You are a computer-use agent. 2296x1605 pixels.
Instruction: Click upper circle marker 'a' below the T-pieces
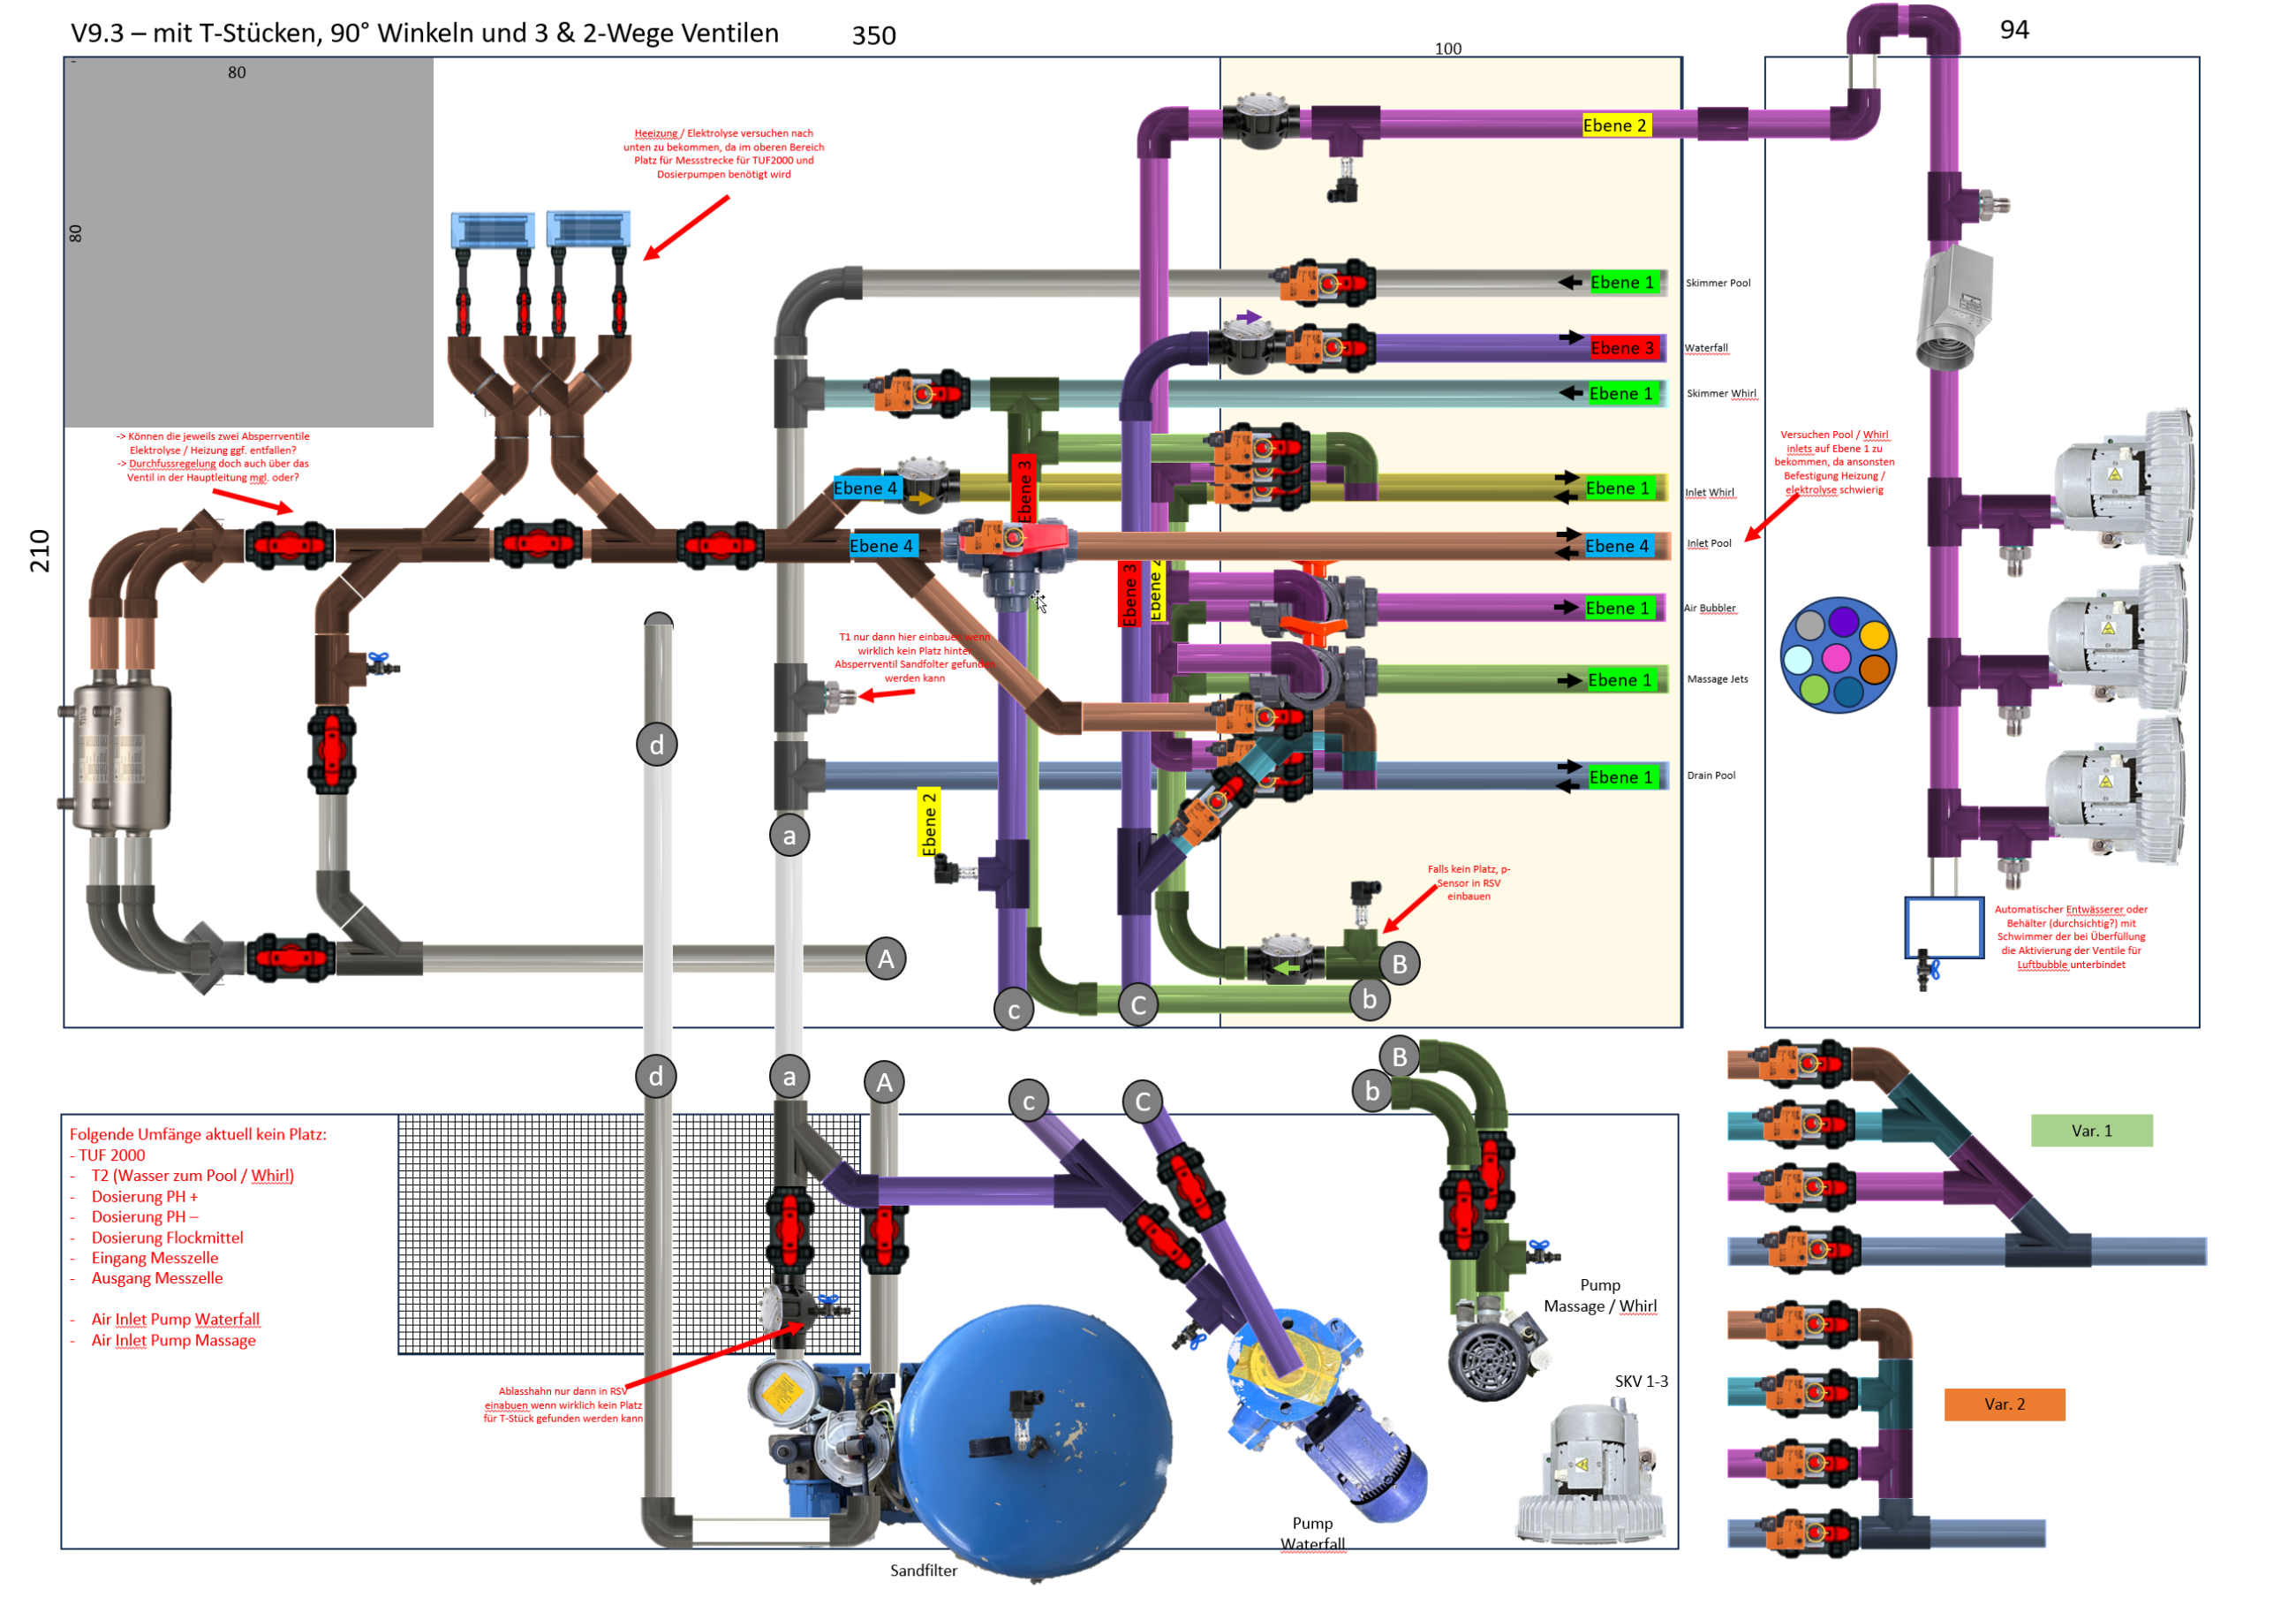790,835
